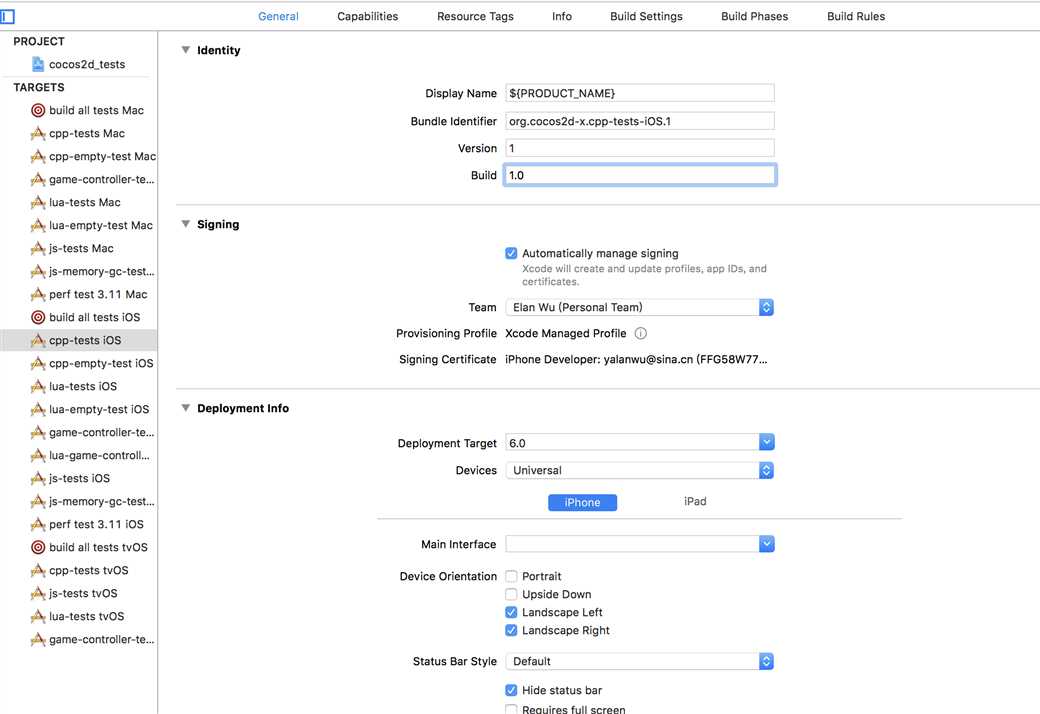Image resolution: width=1040 pixels, height=714 pixels.
Task: Select the 'lua-tests tvOS' target row
Action: coord(78,616)
